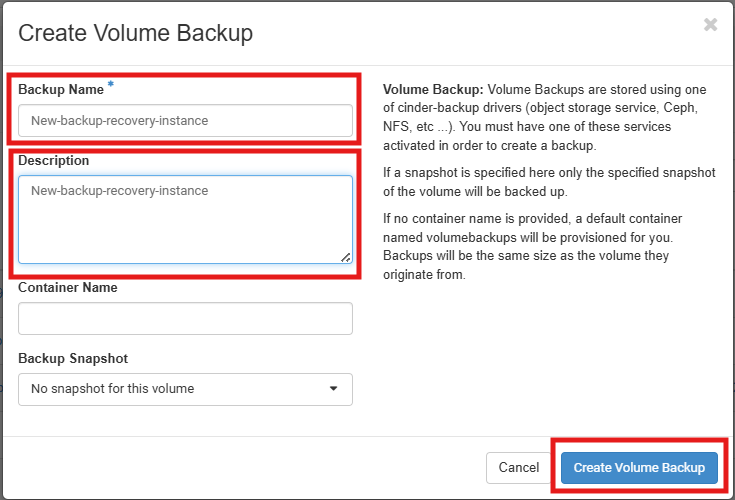Click the Container Name label
This screenshot has width=735, height=500.
click(x=68, y=287)
